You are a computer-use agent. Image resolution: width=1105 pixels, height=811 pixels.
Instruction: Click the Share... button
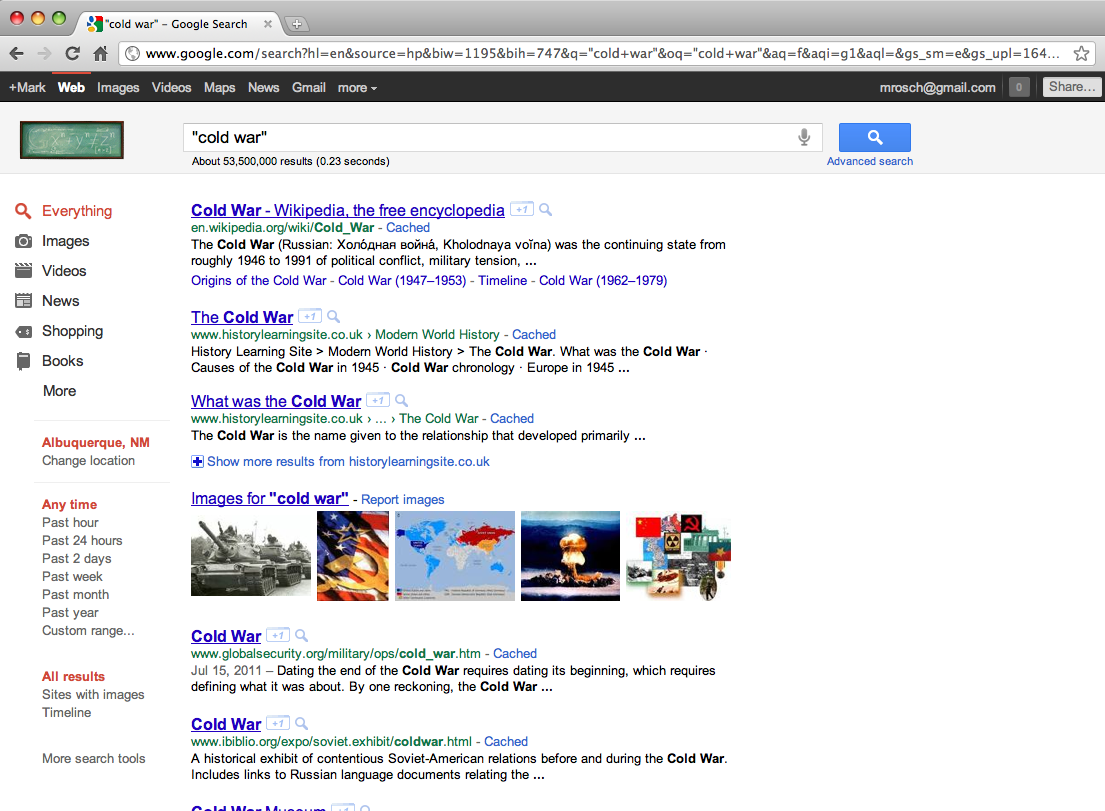click(1072, 87)
